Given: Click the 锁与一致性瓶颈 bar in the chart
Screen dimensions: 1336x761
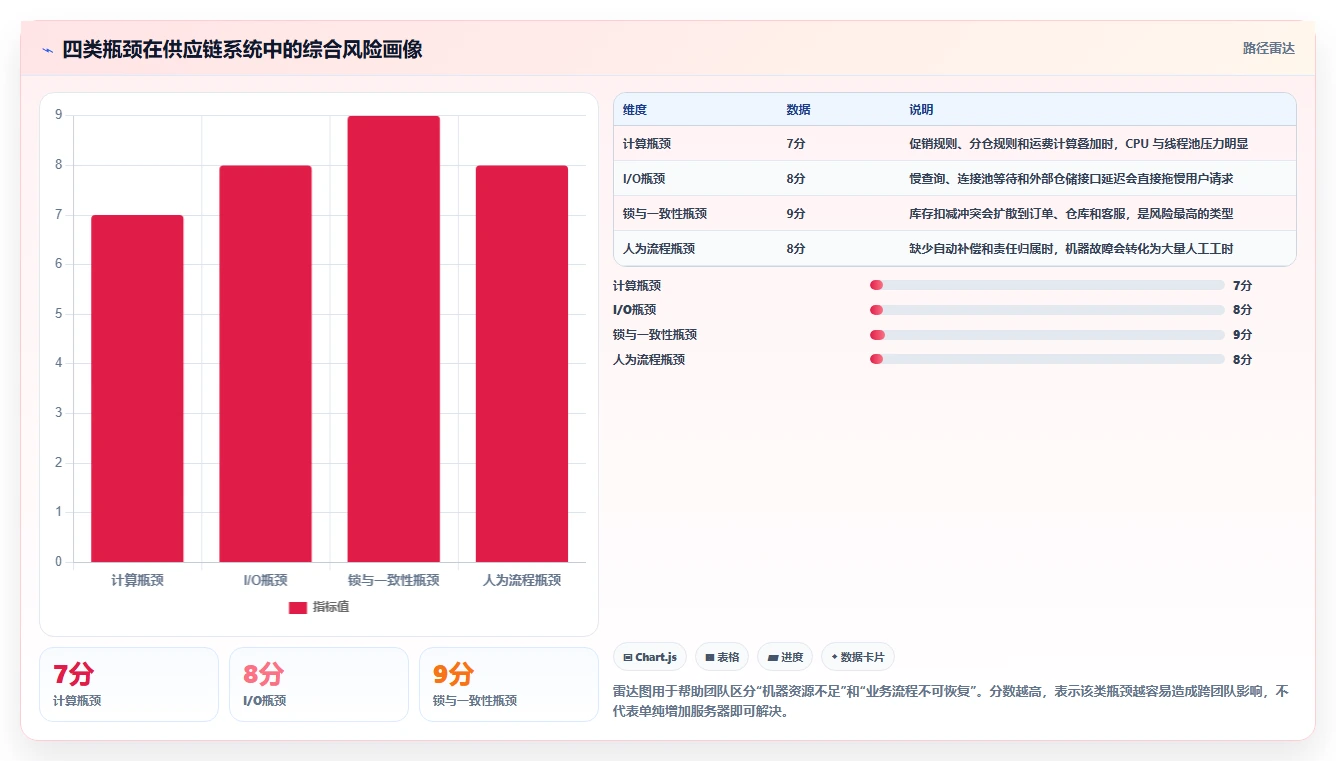Looking at the screenshot, I should pos(394,339).
